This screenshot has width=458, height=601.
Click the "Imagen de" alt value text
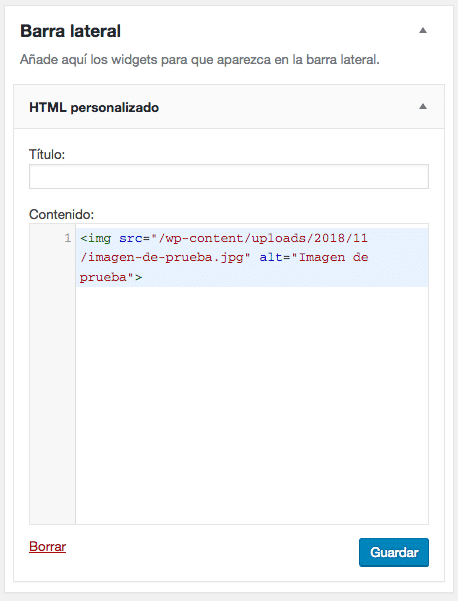click(333, 257)
